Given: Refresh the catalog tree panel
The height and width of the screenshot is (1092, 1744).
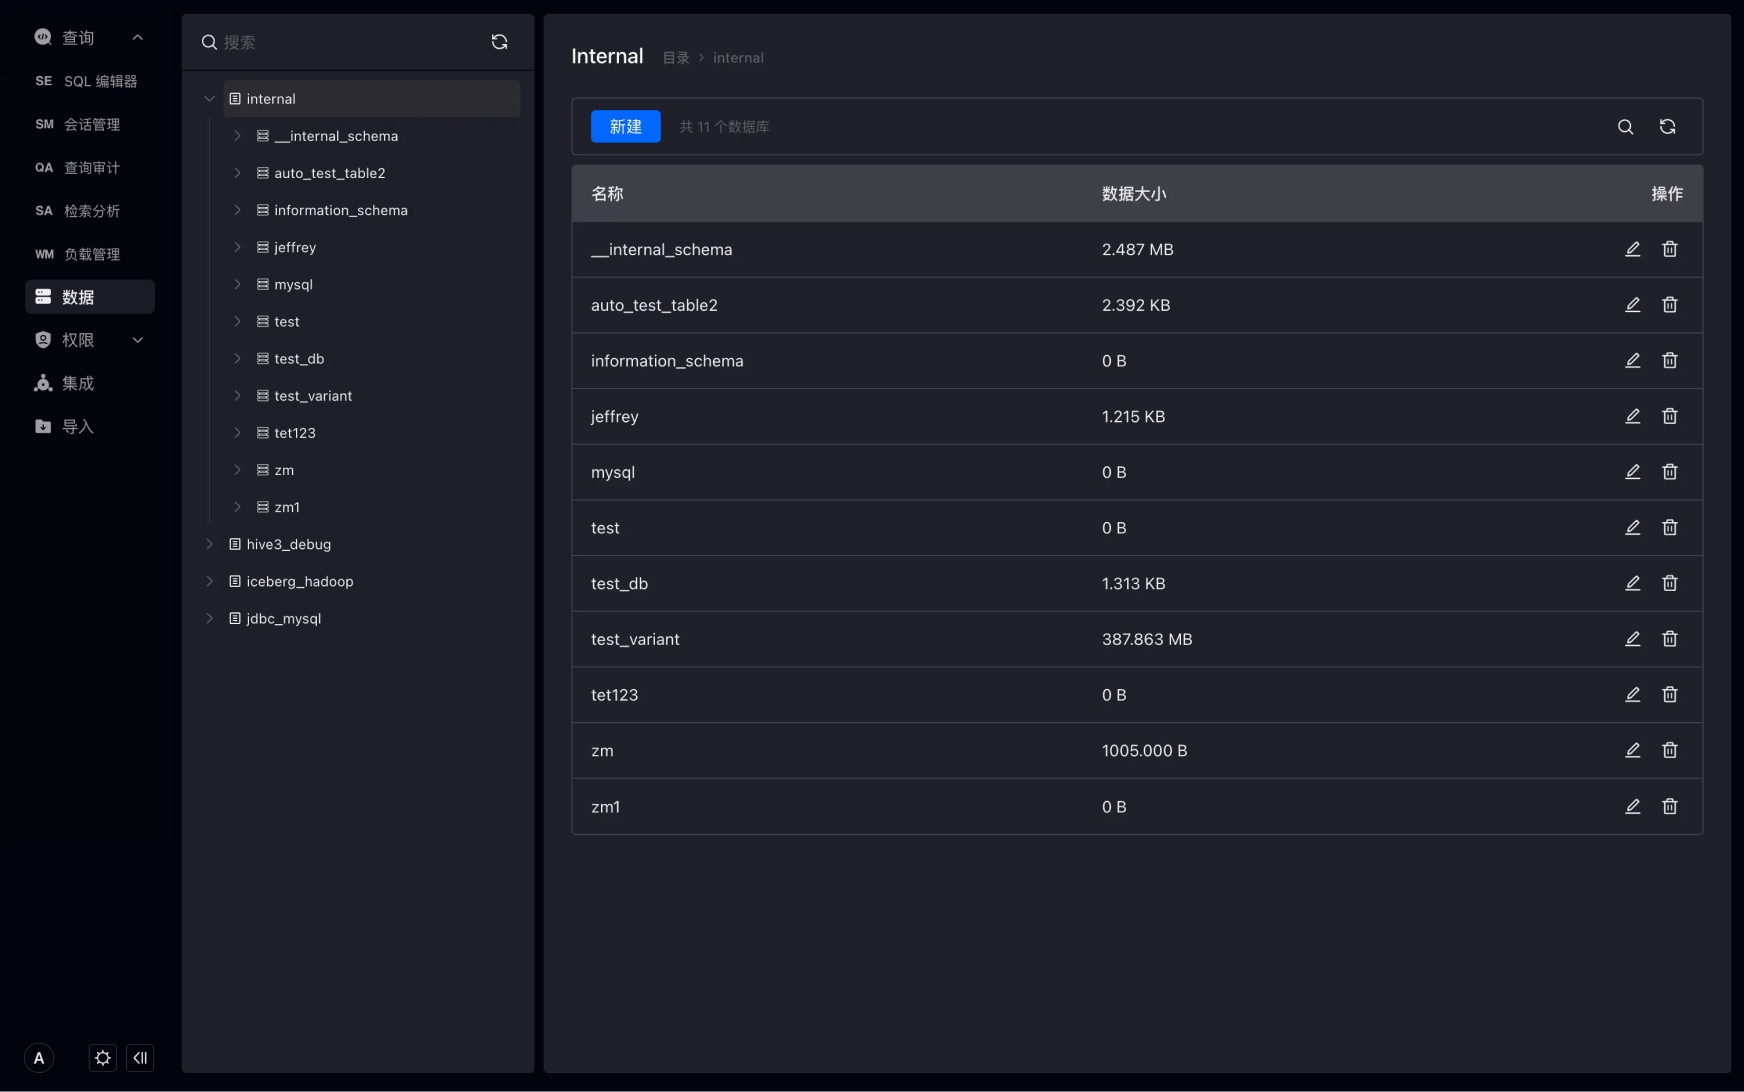Looking at the screenshot, I should point(500,42).
